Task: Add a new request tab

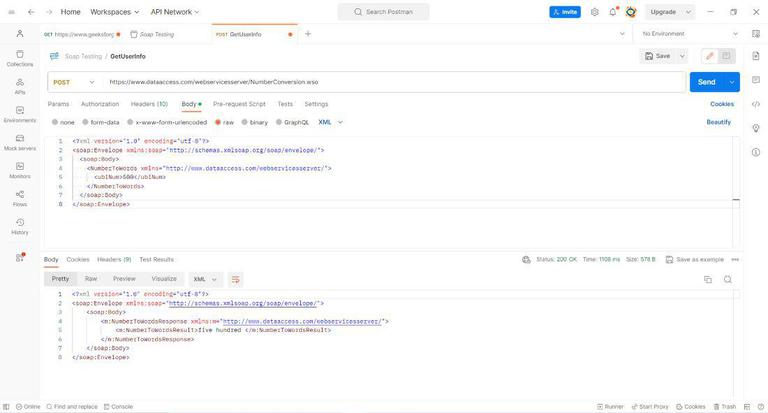Action: click(308, 34)
